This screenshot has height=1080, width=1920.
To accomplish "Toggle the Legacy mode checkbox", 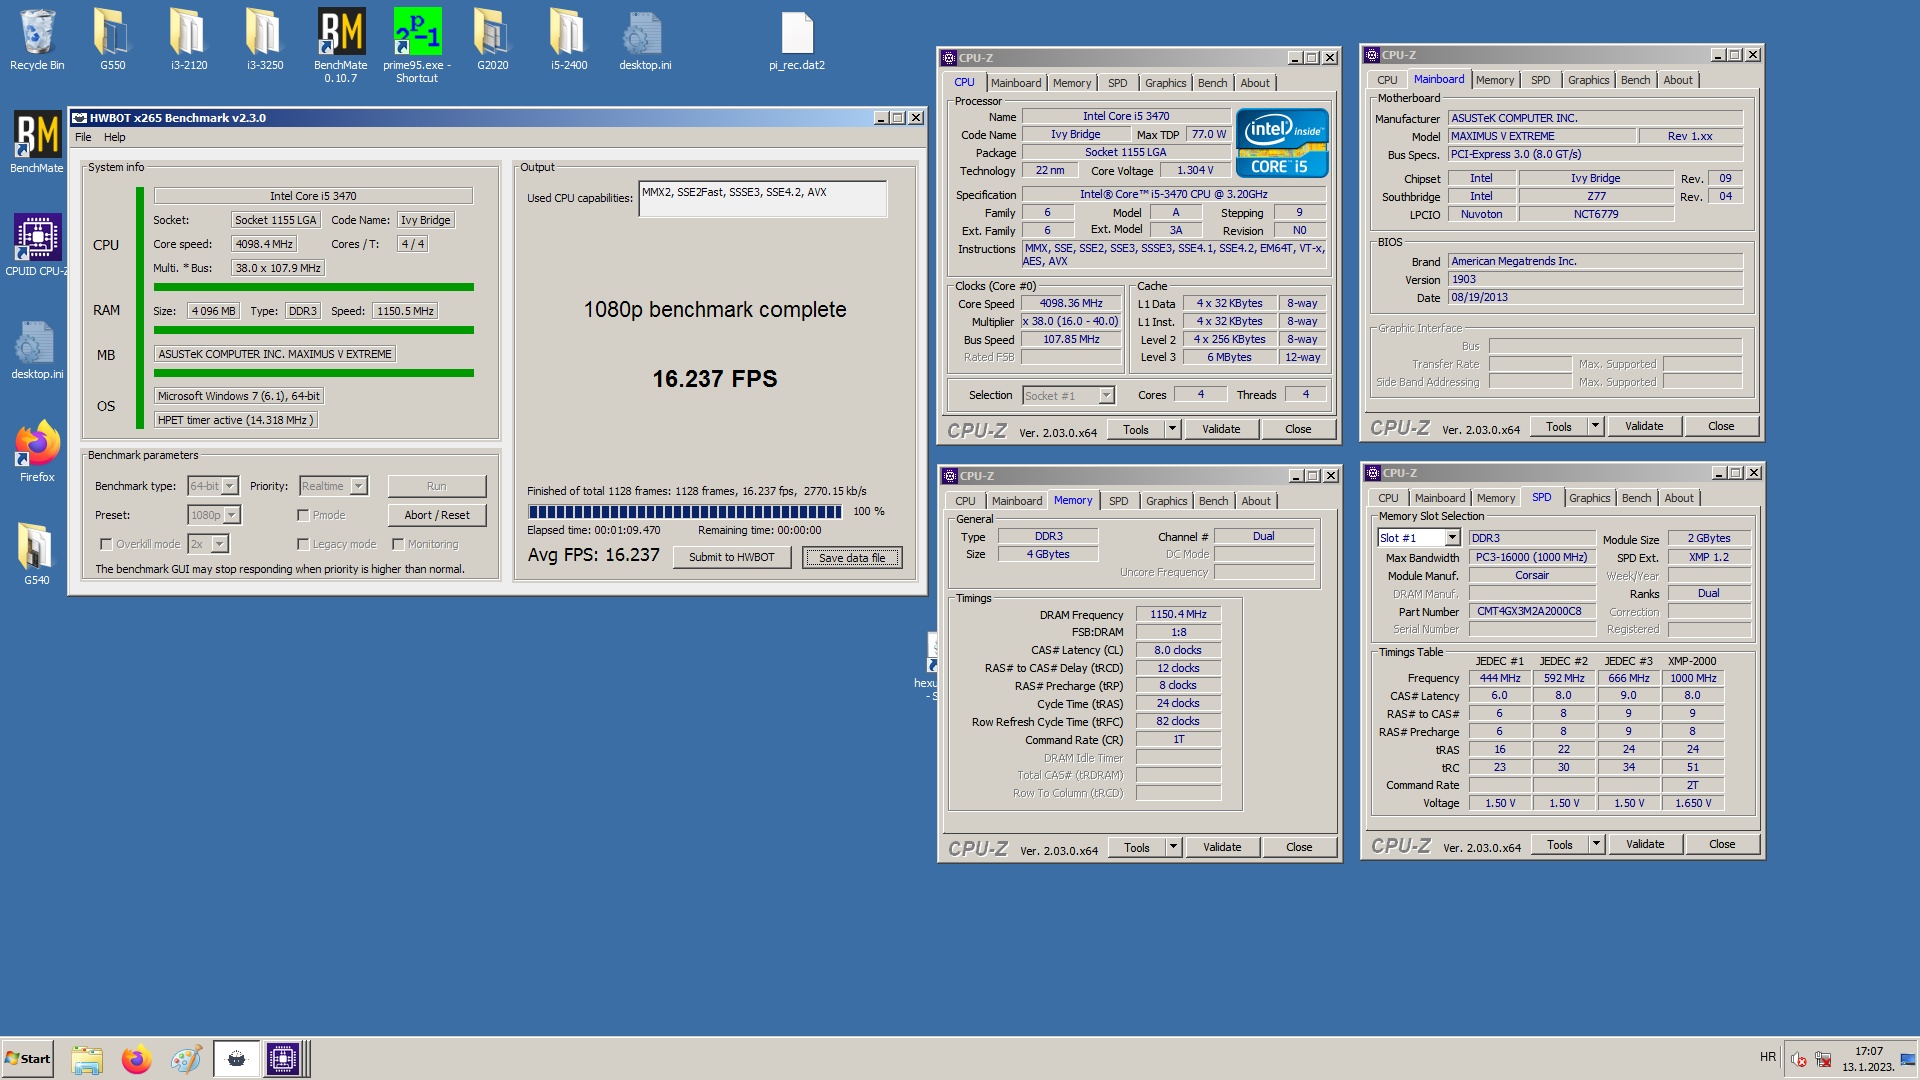I will [x=303, y=544].
